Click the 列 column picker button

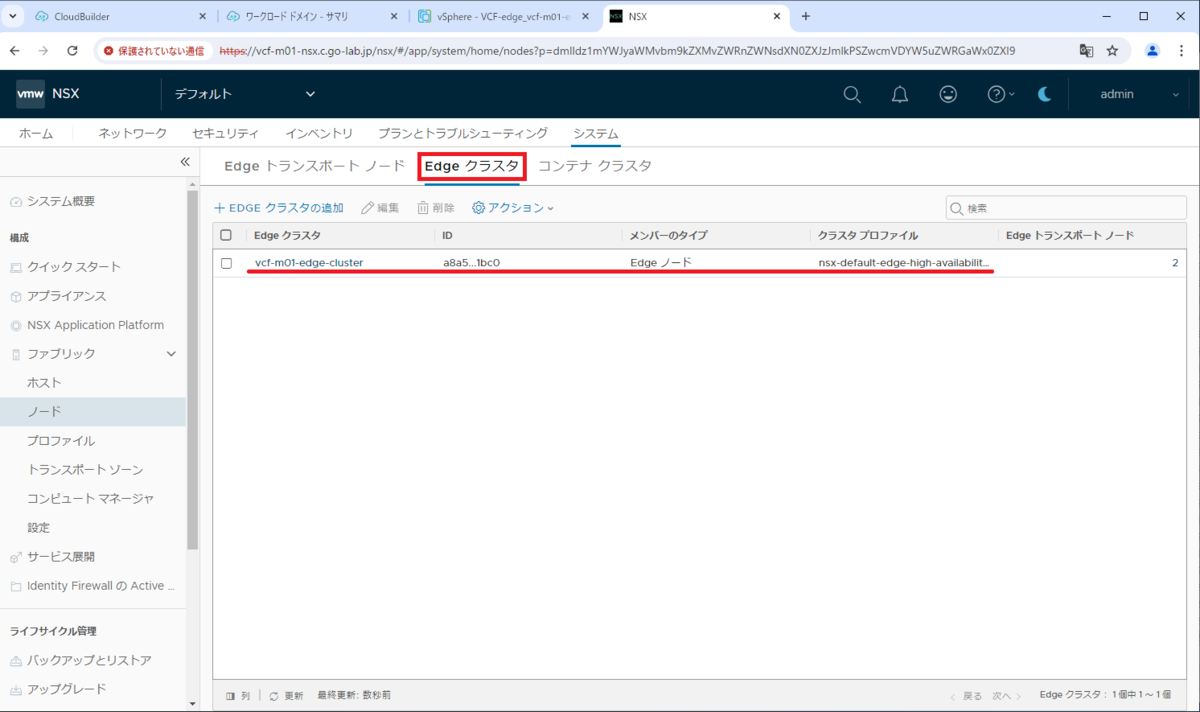coord(238,695)
